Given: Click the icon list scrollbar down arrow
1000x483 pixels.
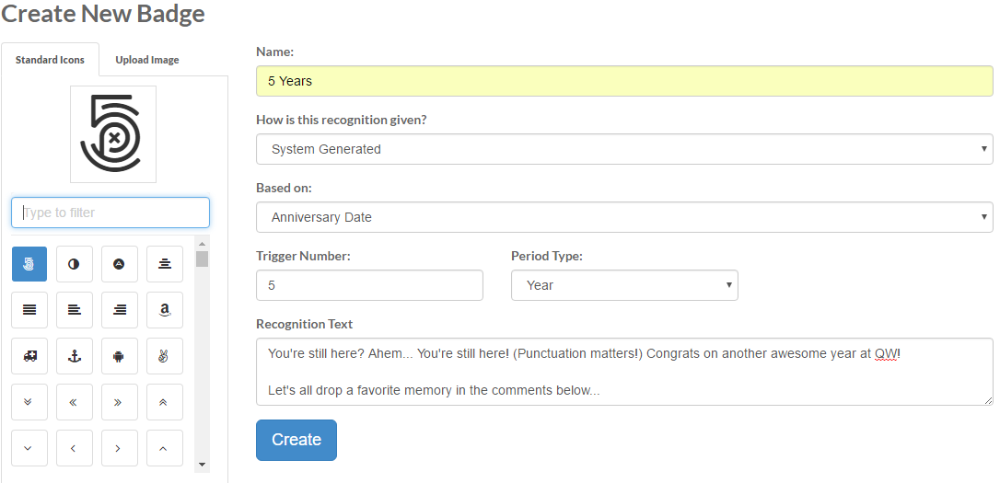Looking at the screenshot, I should 202,464.
